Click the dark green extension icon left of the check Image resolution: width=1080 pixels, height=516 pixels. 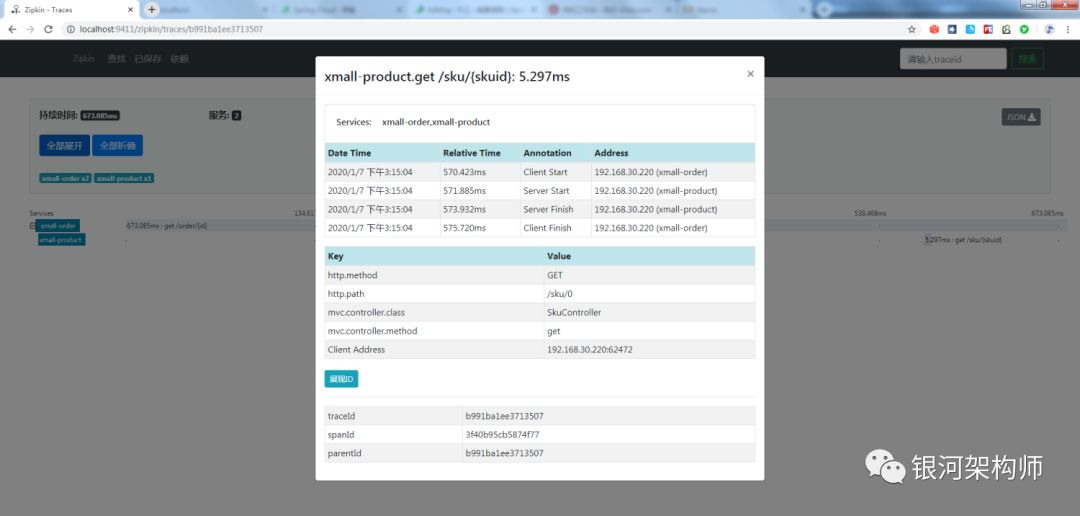point(1006,29)
